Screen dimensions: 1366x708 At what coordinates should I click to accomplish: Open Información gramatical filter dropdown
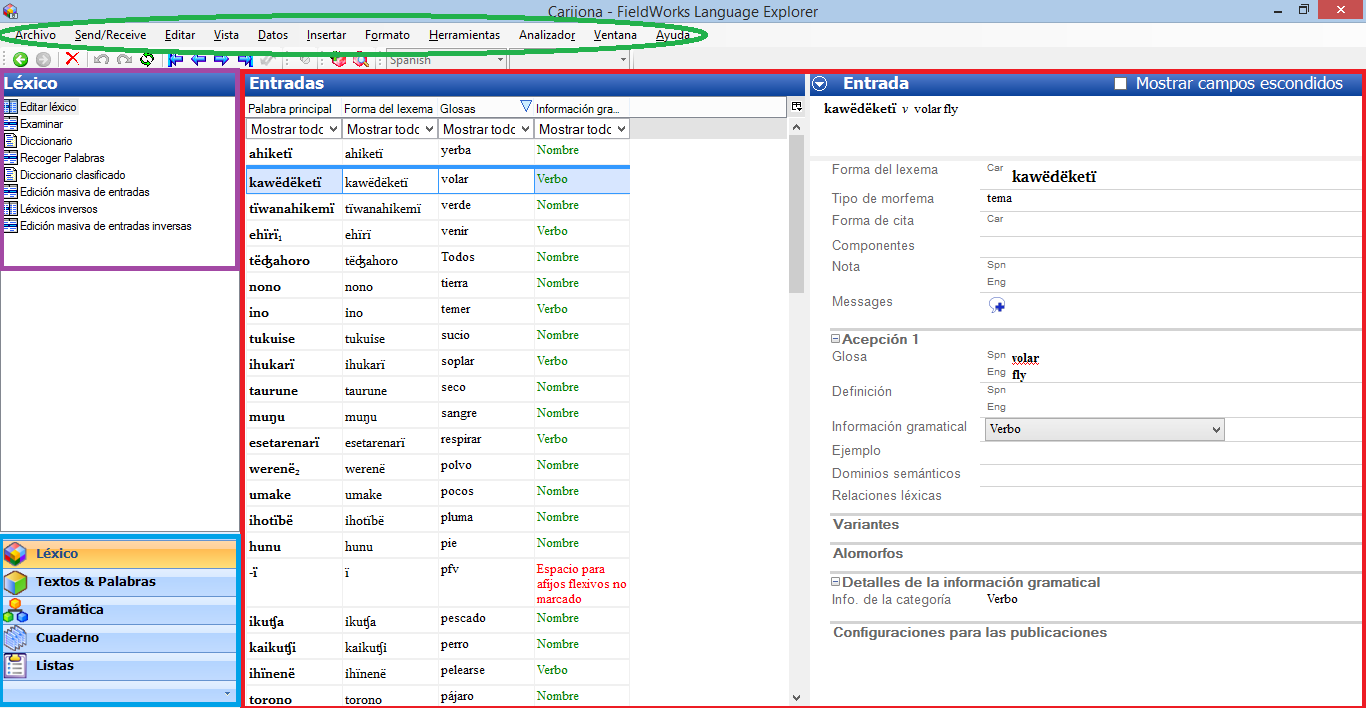click(582, 129)
